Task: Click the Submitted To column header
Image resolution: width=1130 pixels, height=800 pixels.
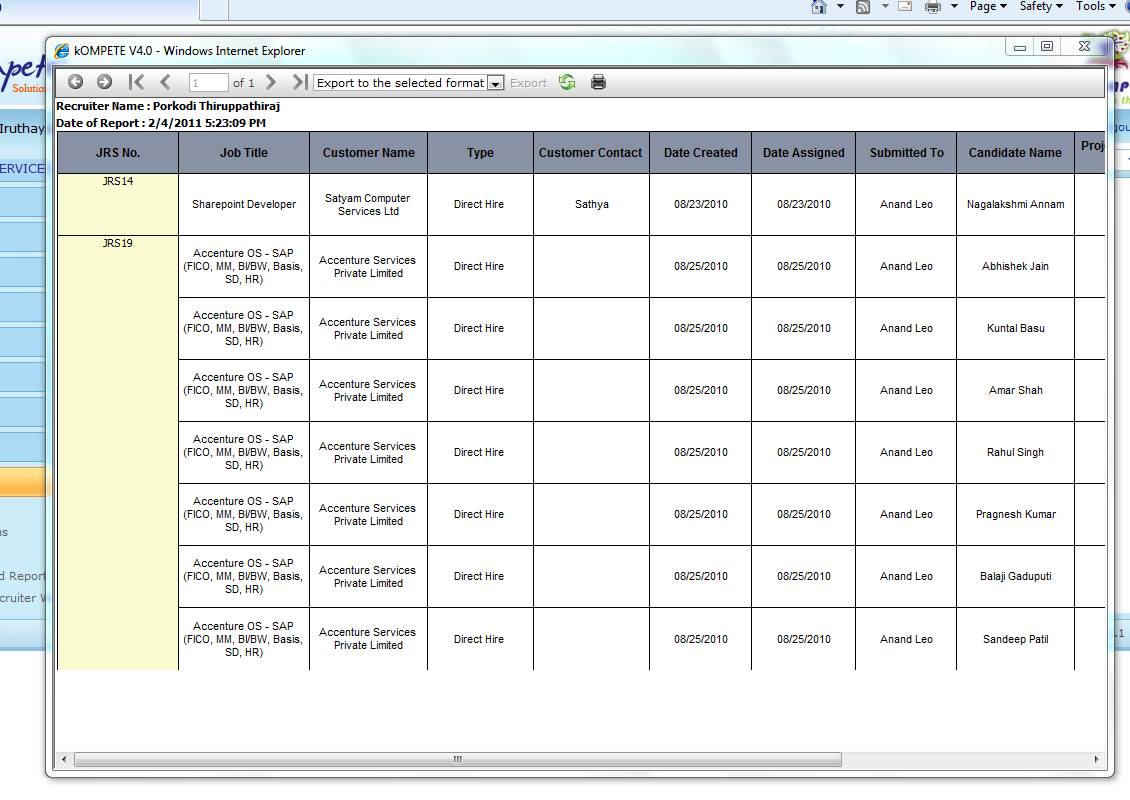Action: click(x=907, y=153)
